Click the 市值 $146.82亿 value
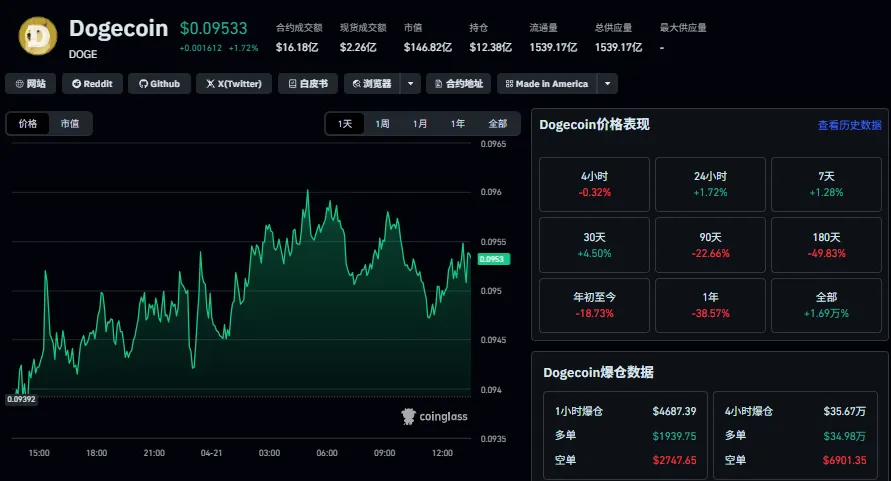Image resolution: width=891 pixels, height=481 pixels. point(428,47)
